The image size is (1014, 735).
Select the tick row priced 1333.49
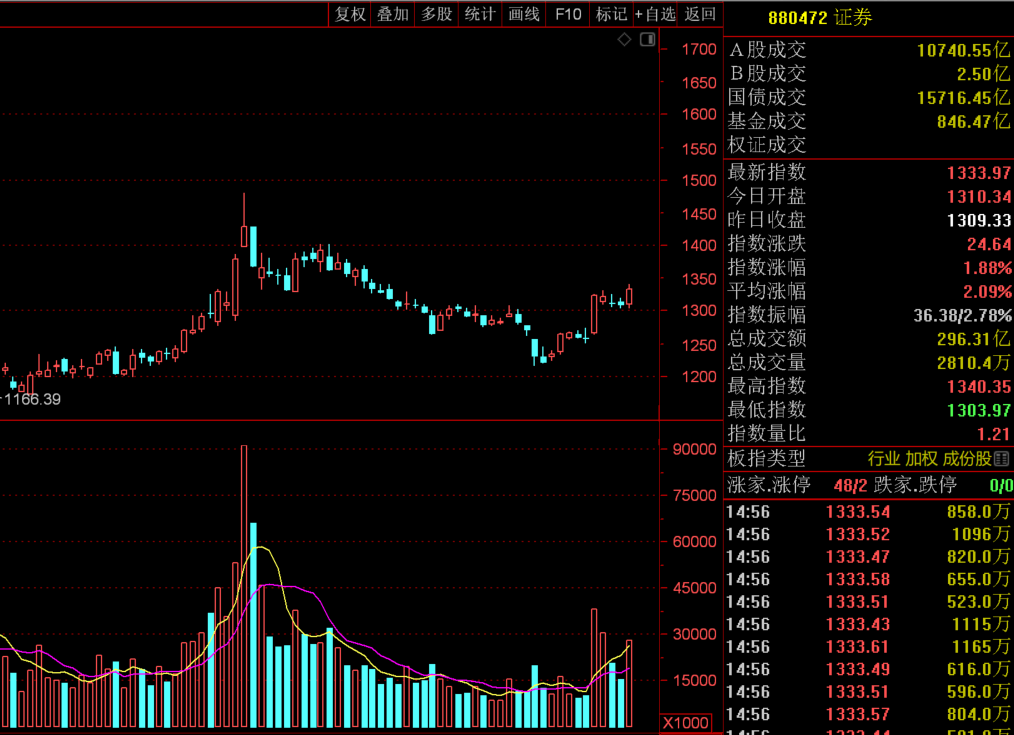pos(868,670)
